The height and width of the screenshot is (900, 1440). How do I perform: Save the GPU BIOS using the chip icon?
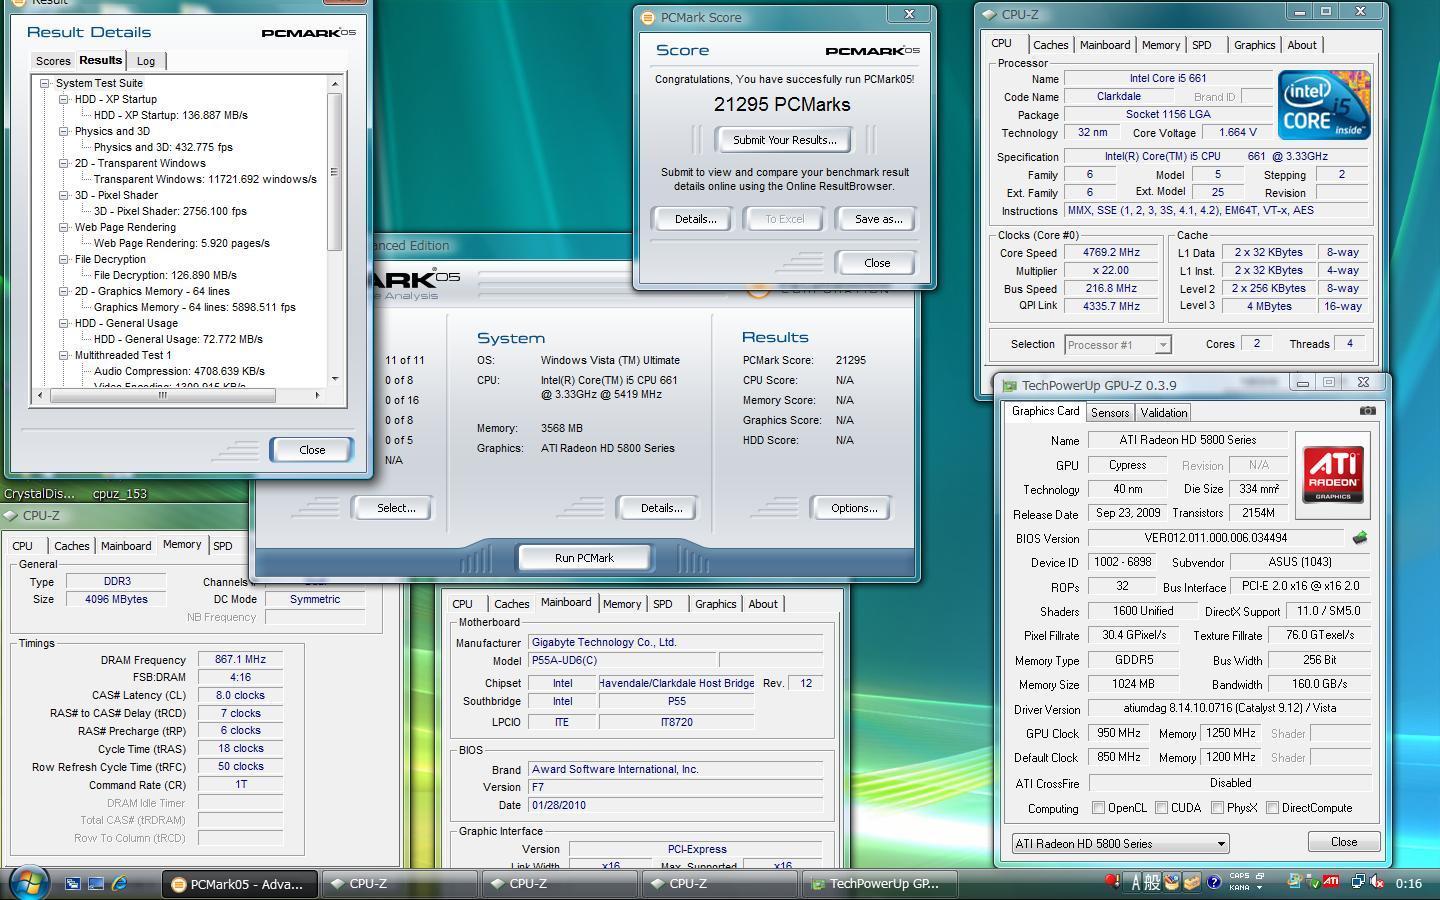click(x=1359, y=538)
